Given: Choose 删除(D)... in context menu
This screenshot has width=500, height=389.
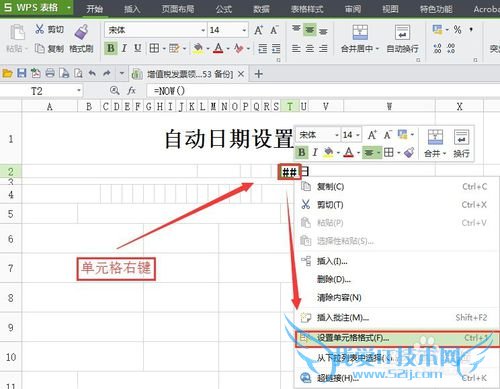Looking at the screenshot, I should coord(396,279).
